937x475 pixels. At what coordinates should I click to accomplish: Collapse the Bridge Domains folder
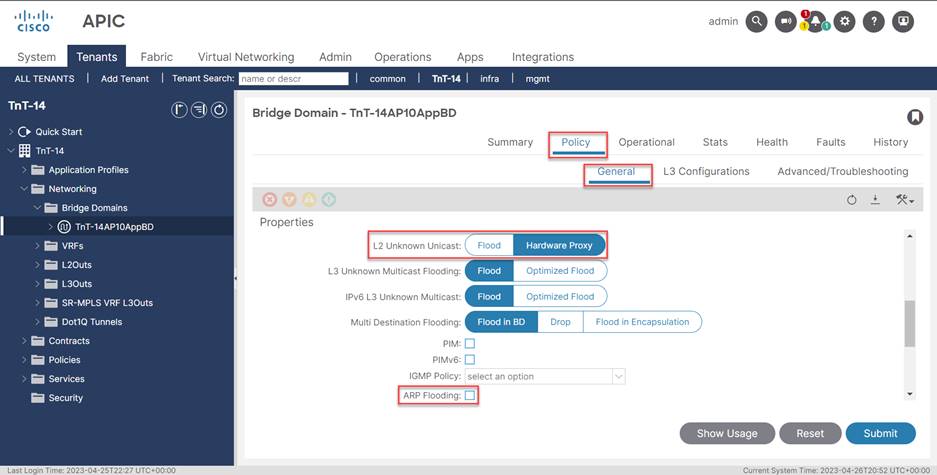37,208
